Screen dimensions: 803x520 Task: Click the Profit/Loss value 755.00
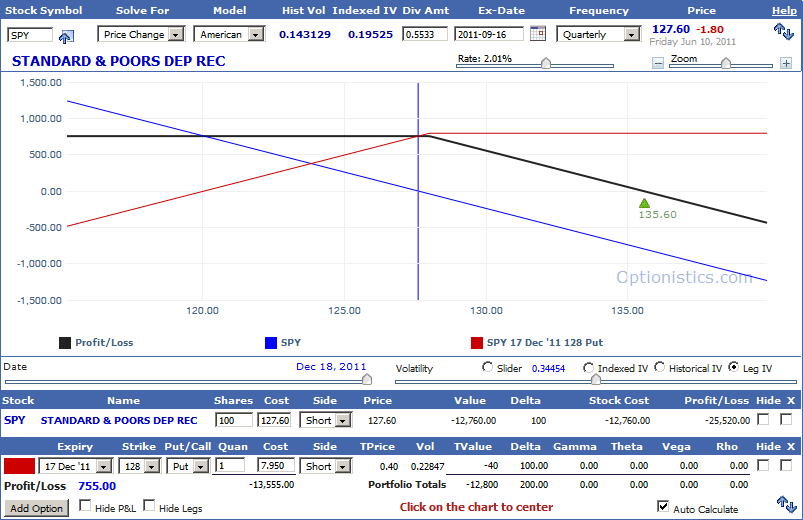coord(97,486)
